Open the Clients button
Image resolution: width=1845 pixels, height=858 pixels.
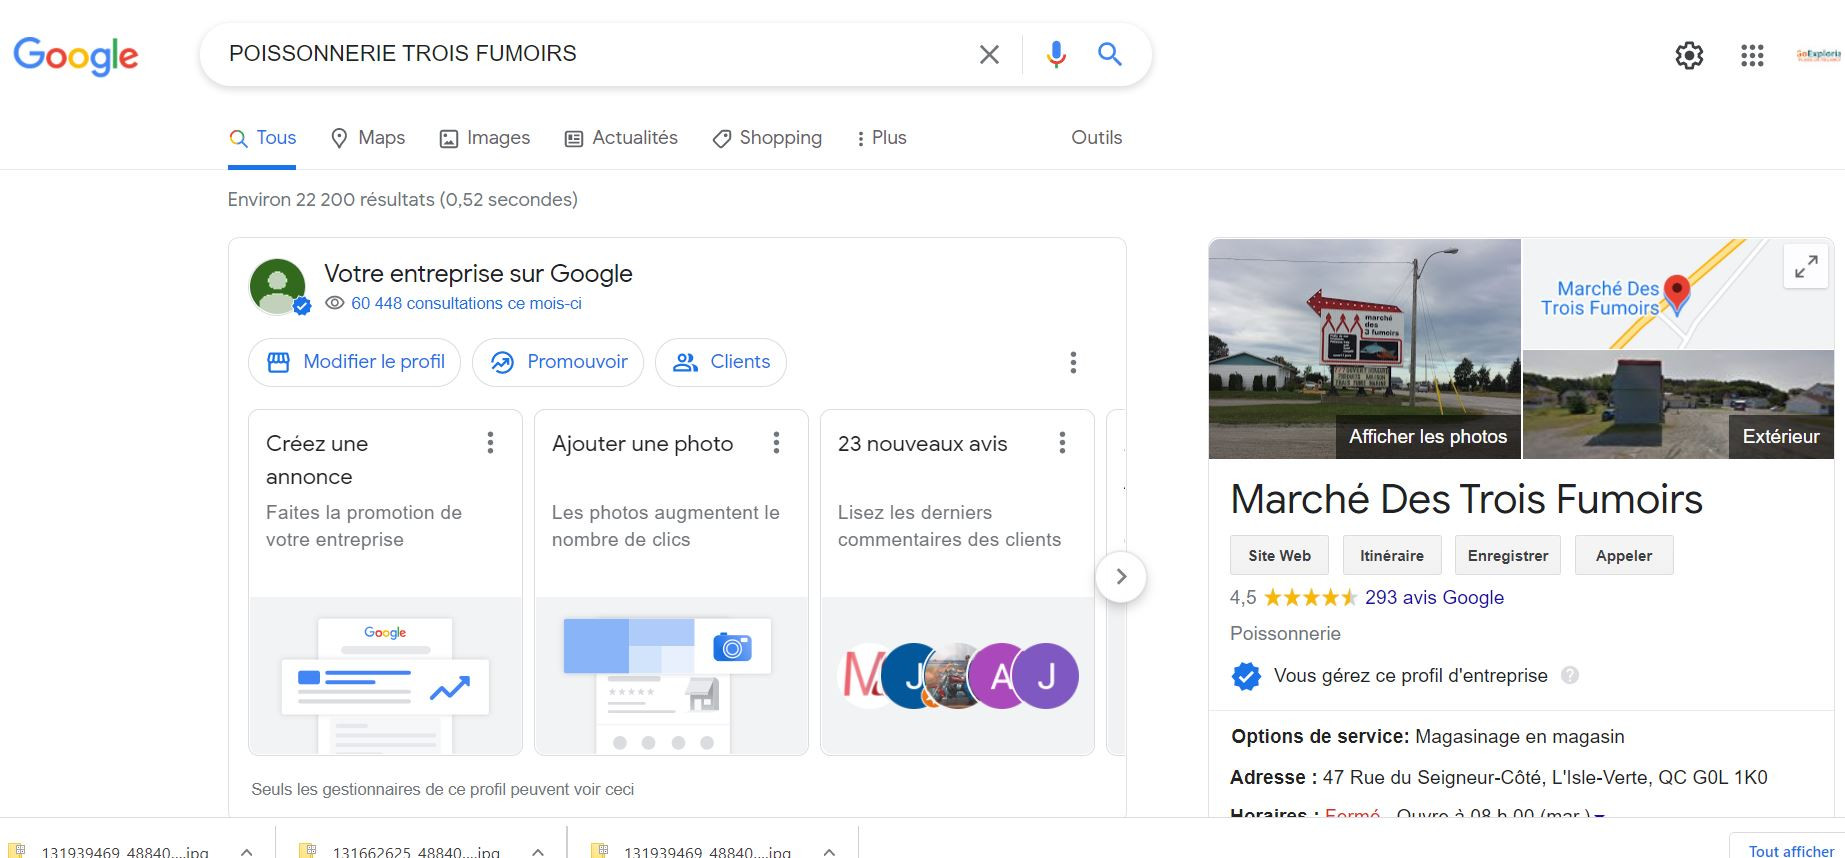pyautogui.click(x=721, y=362)
